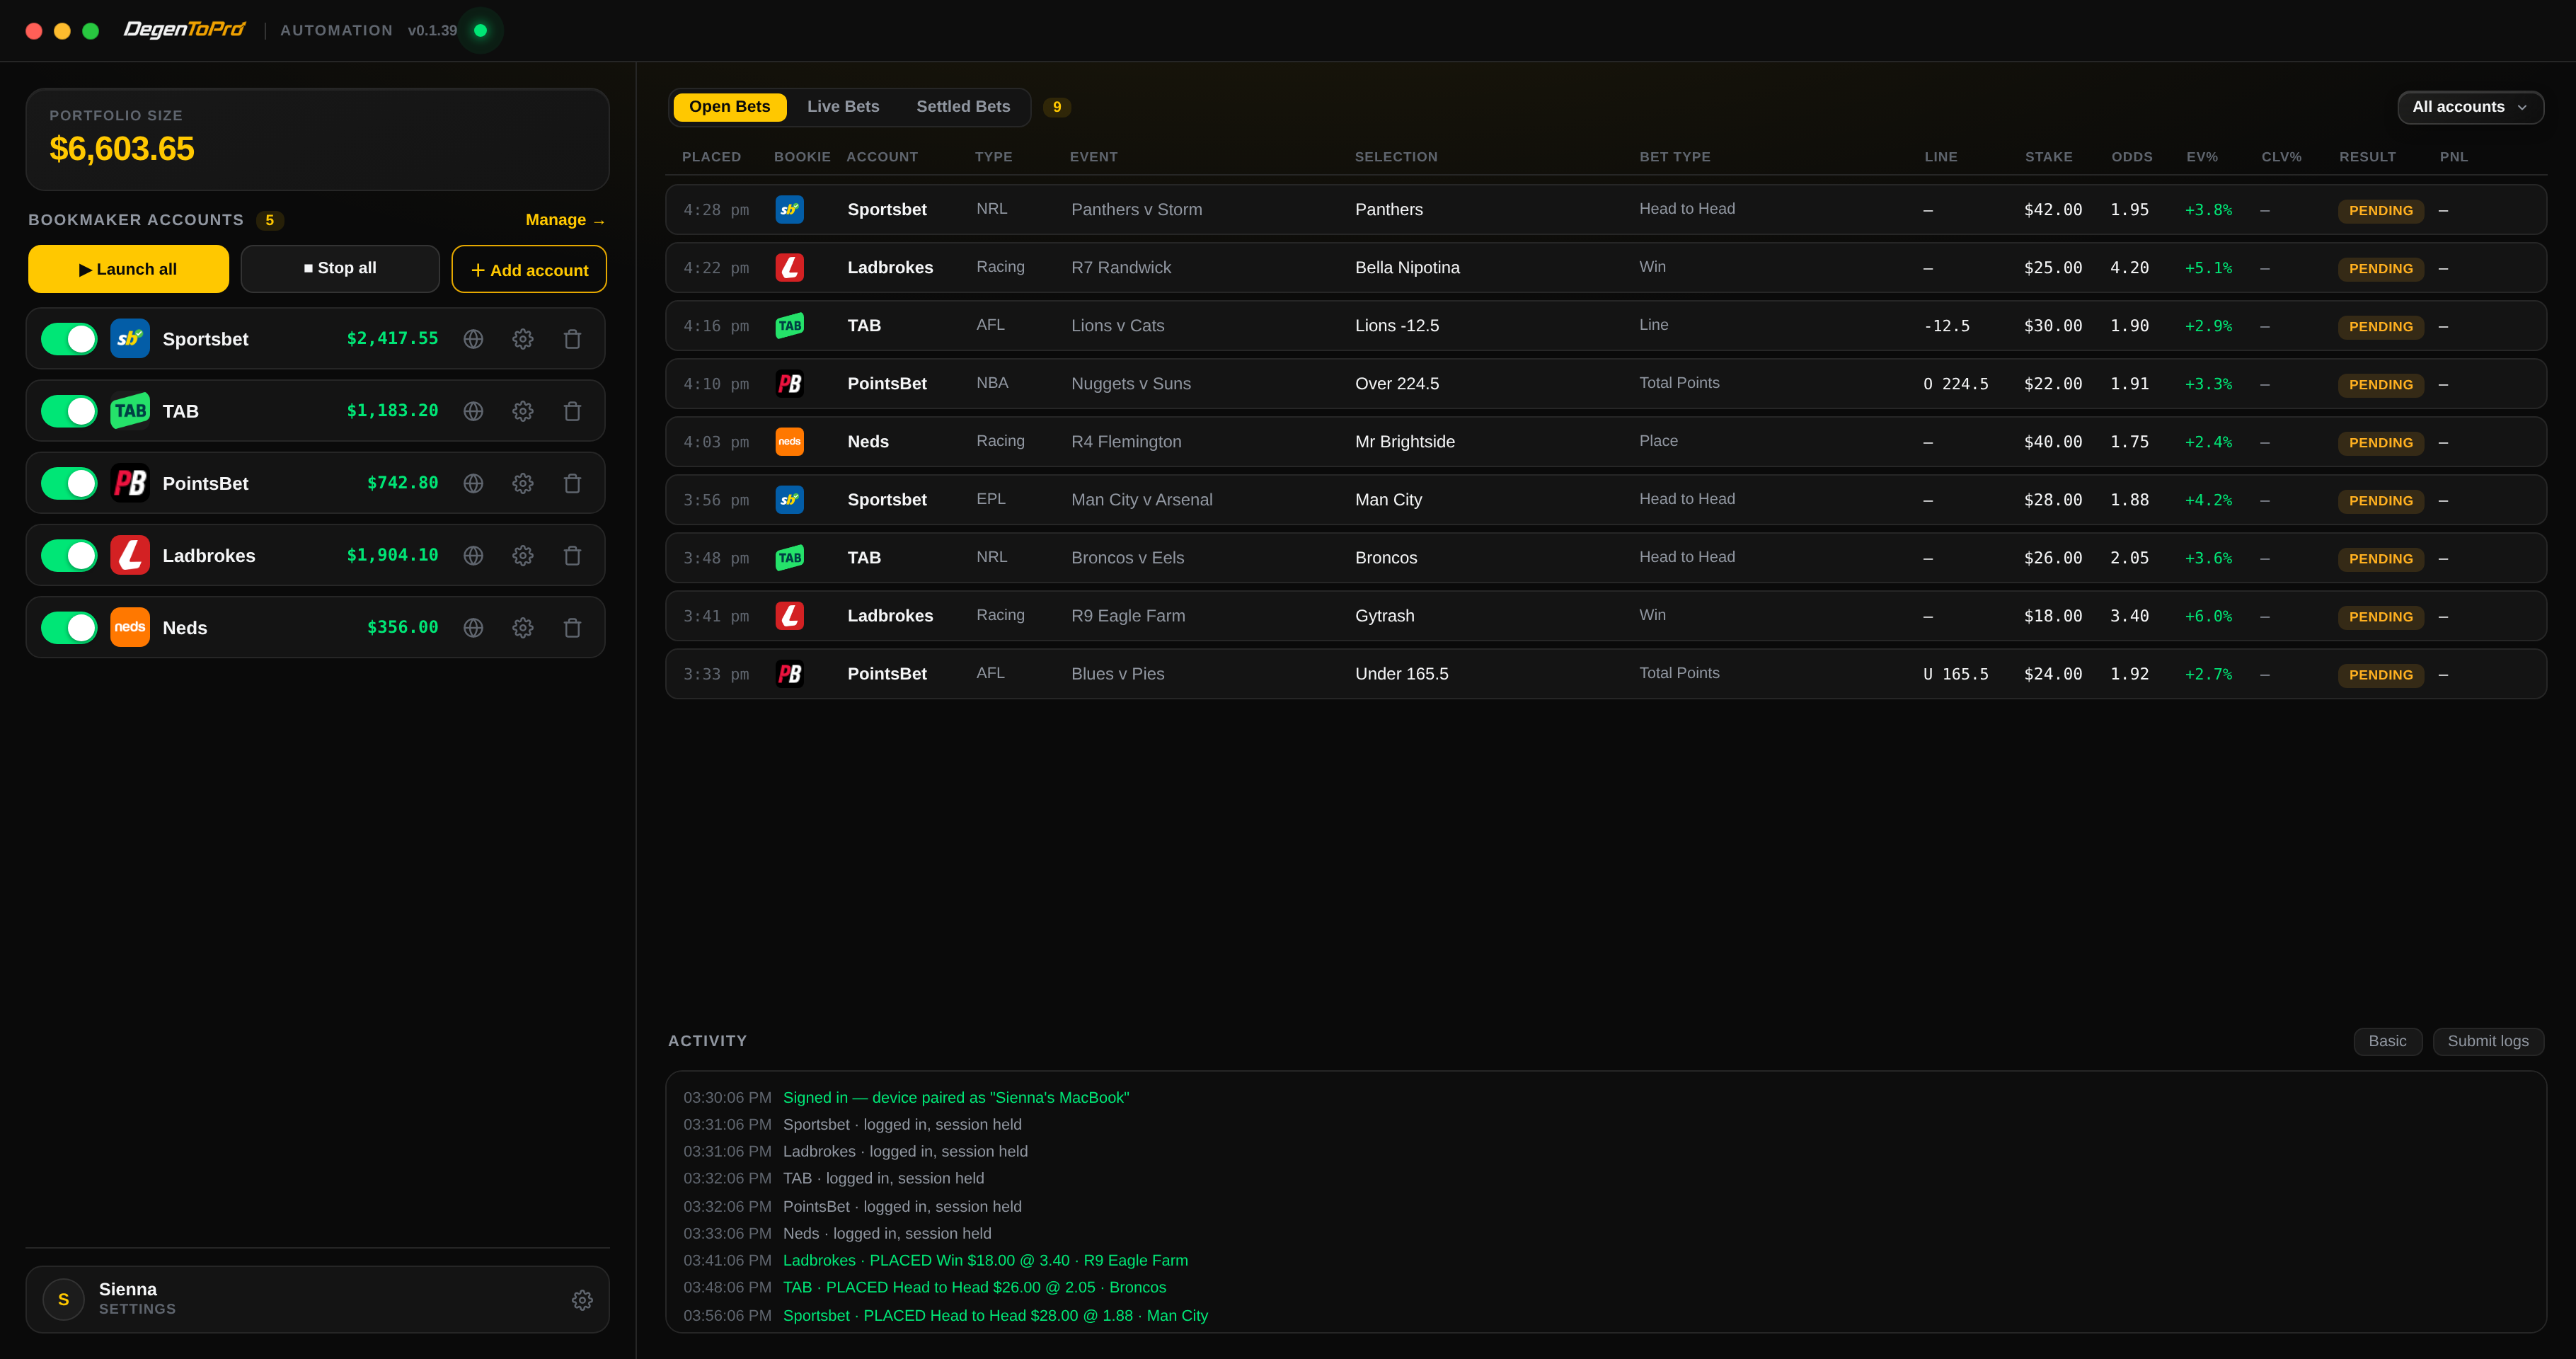Viewport: 2576px width, 1359px height.
Task: Sort by the EV% column header
Action: point(2202,157)
